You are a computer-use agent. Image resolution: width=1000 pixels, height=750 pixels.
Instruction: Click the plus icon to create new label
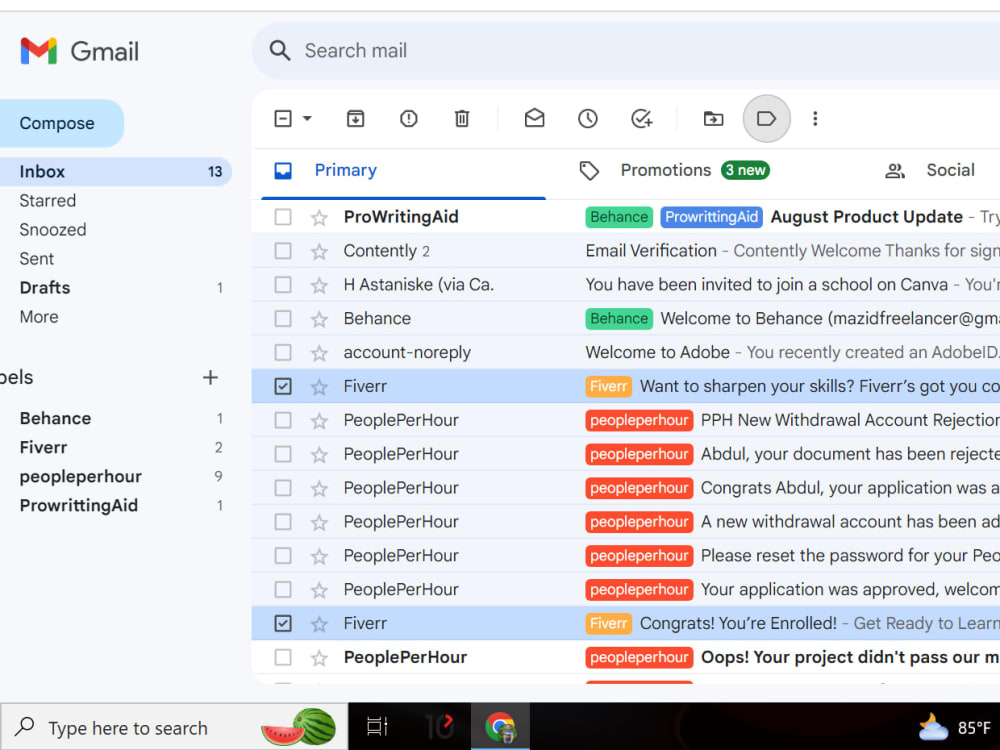(x=210, y=378)
